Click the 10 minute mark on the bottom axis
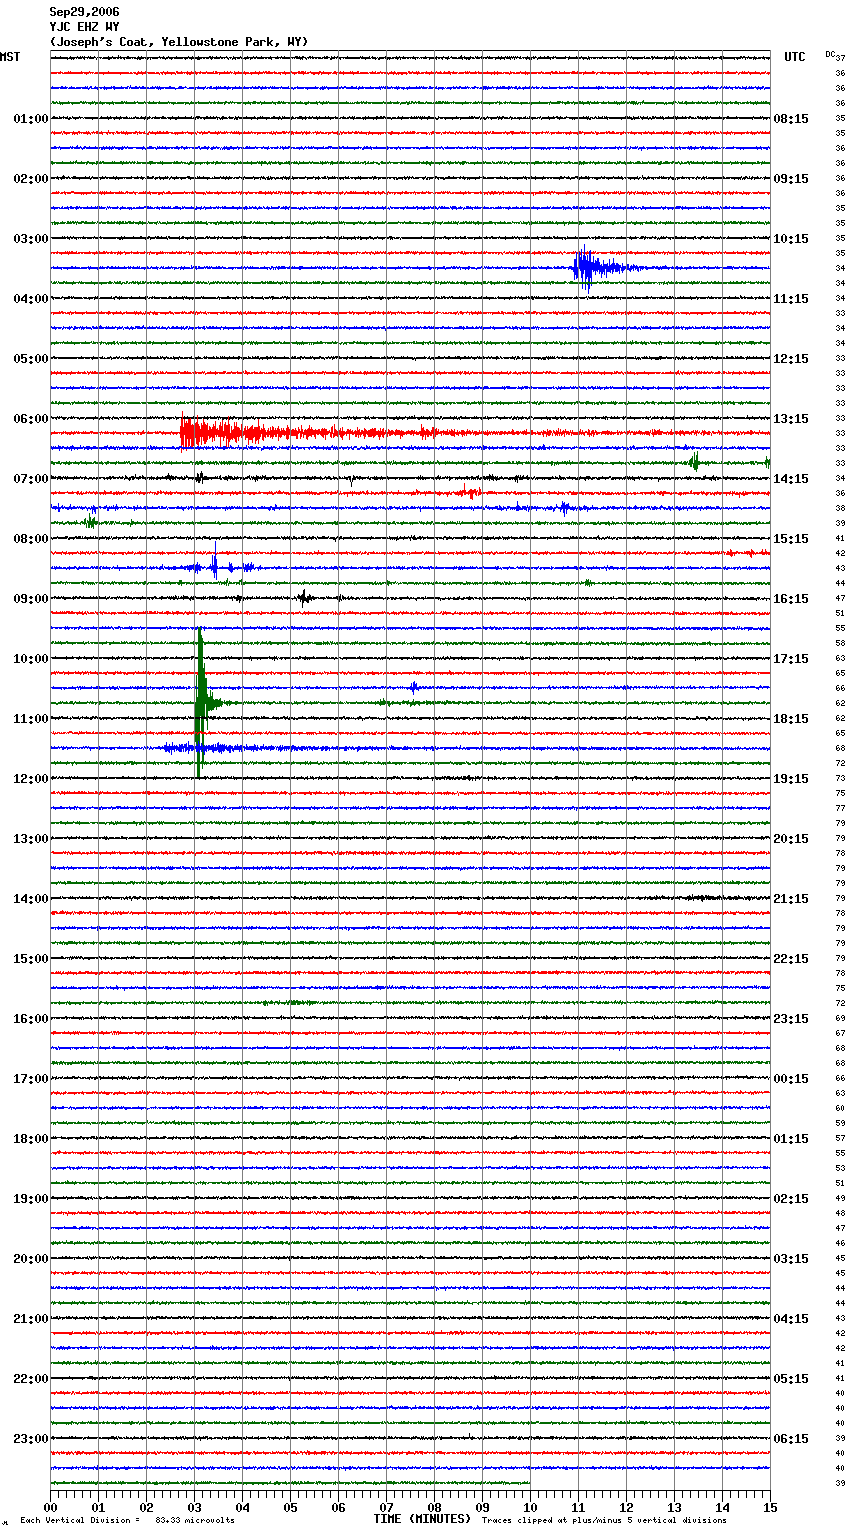The image size is (850, 1534). [x=530, y=1508]
